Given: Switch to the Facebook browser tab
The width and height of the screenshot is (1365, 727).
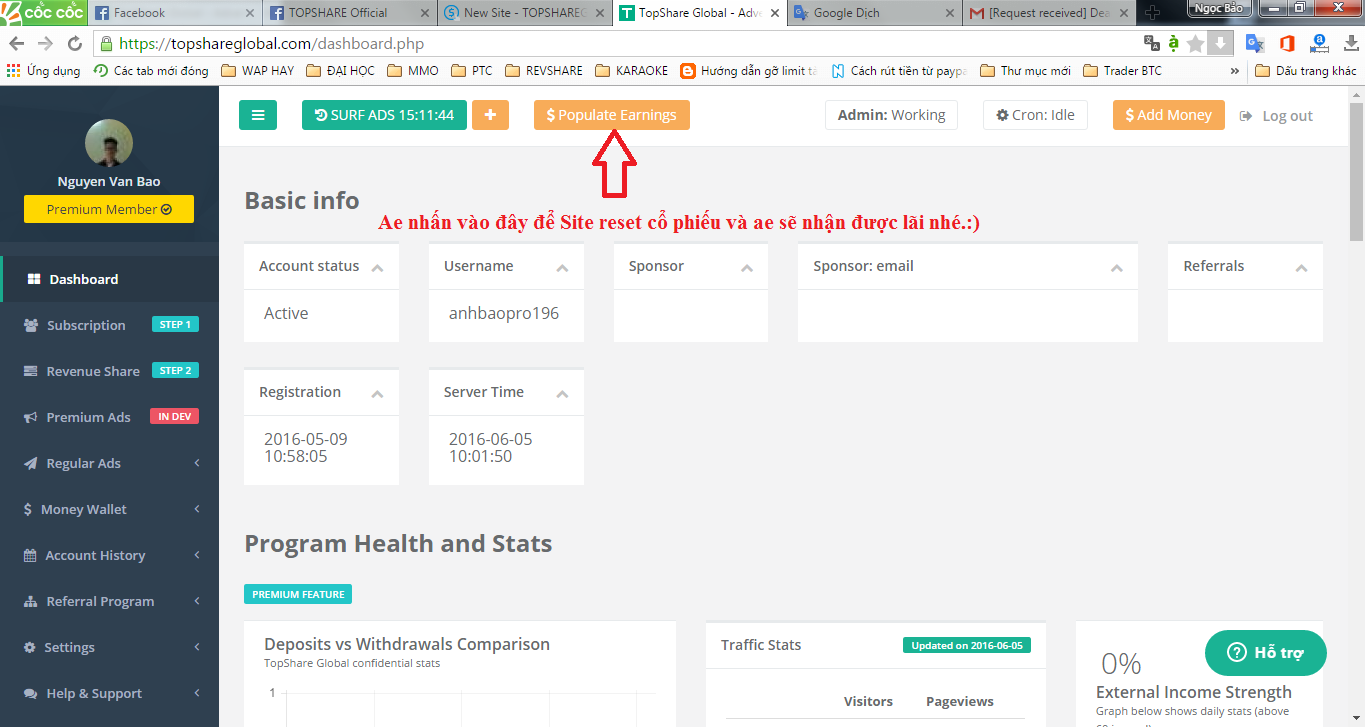Looking at the screenshot, I should click(175, 13).
